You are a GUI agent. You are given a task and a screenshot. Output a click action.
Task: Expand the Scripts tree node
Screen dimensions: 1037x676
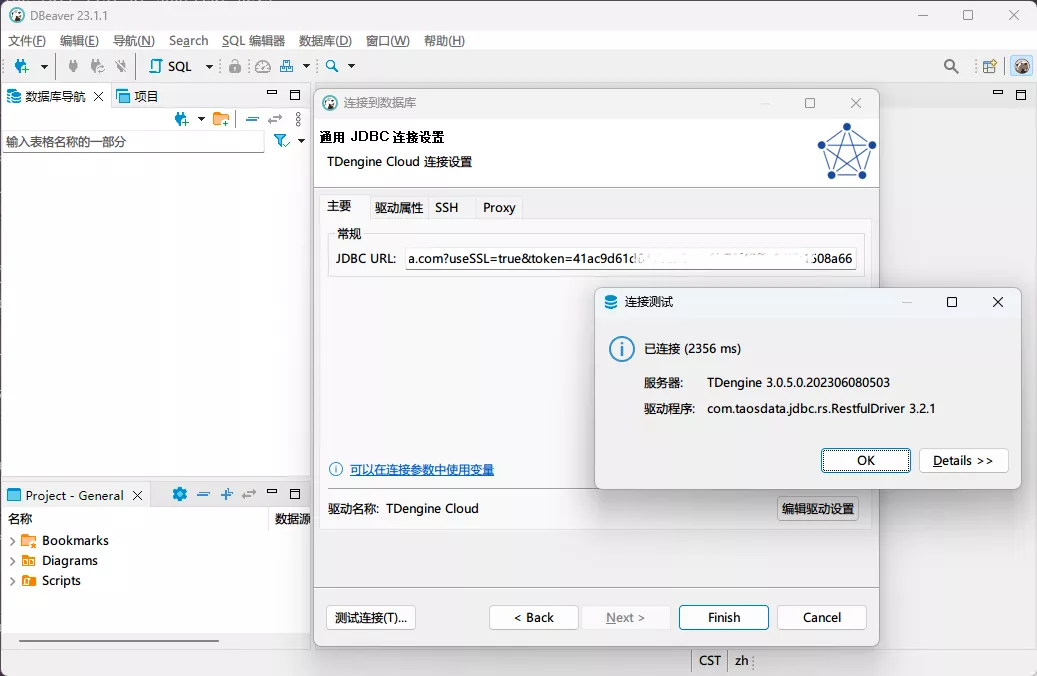click(x=12, y=581)
